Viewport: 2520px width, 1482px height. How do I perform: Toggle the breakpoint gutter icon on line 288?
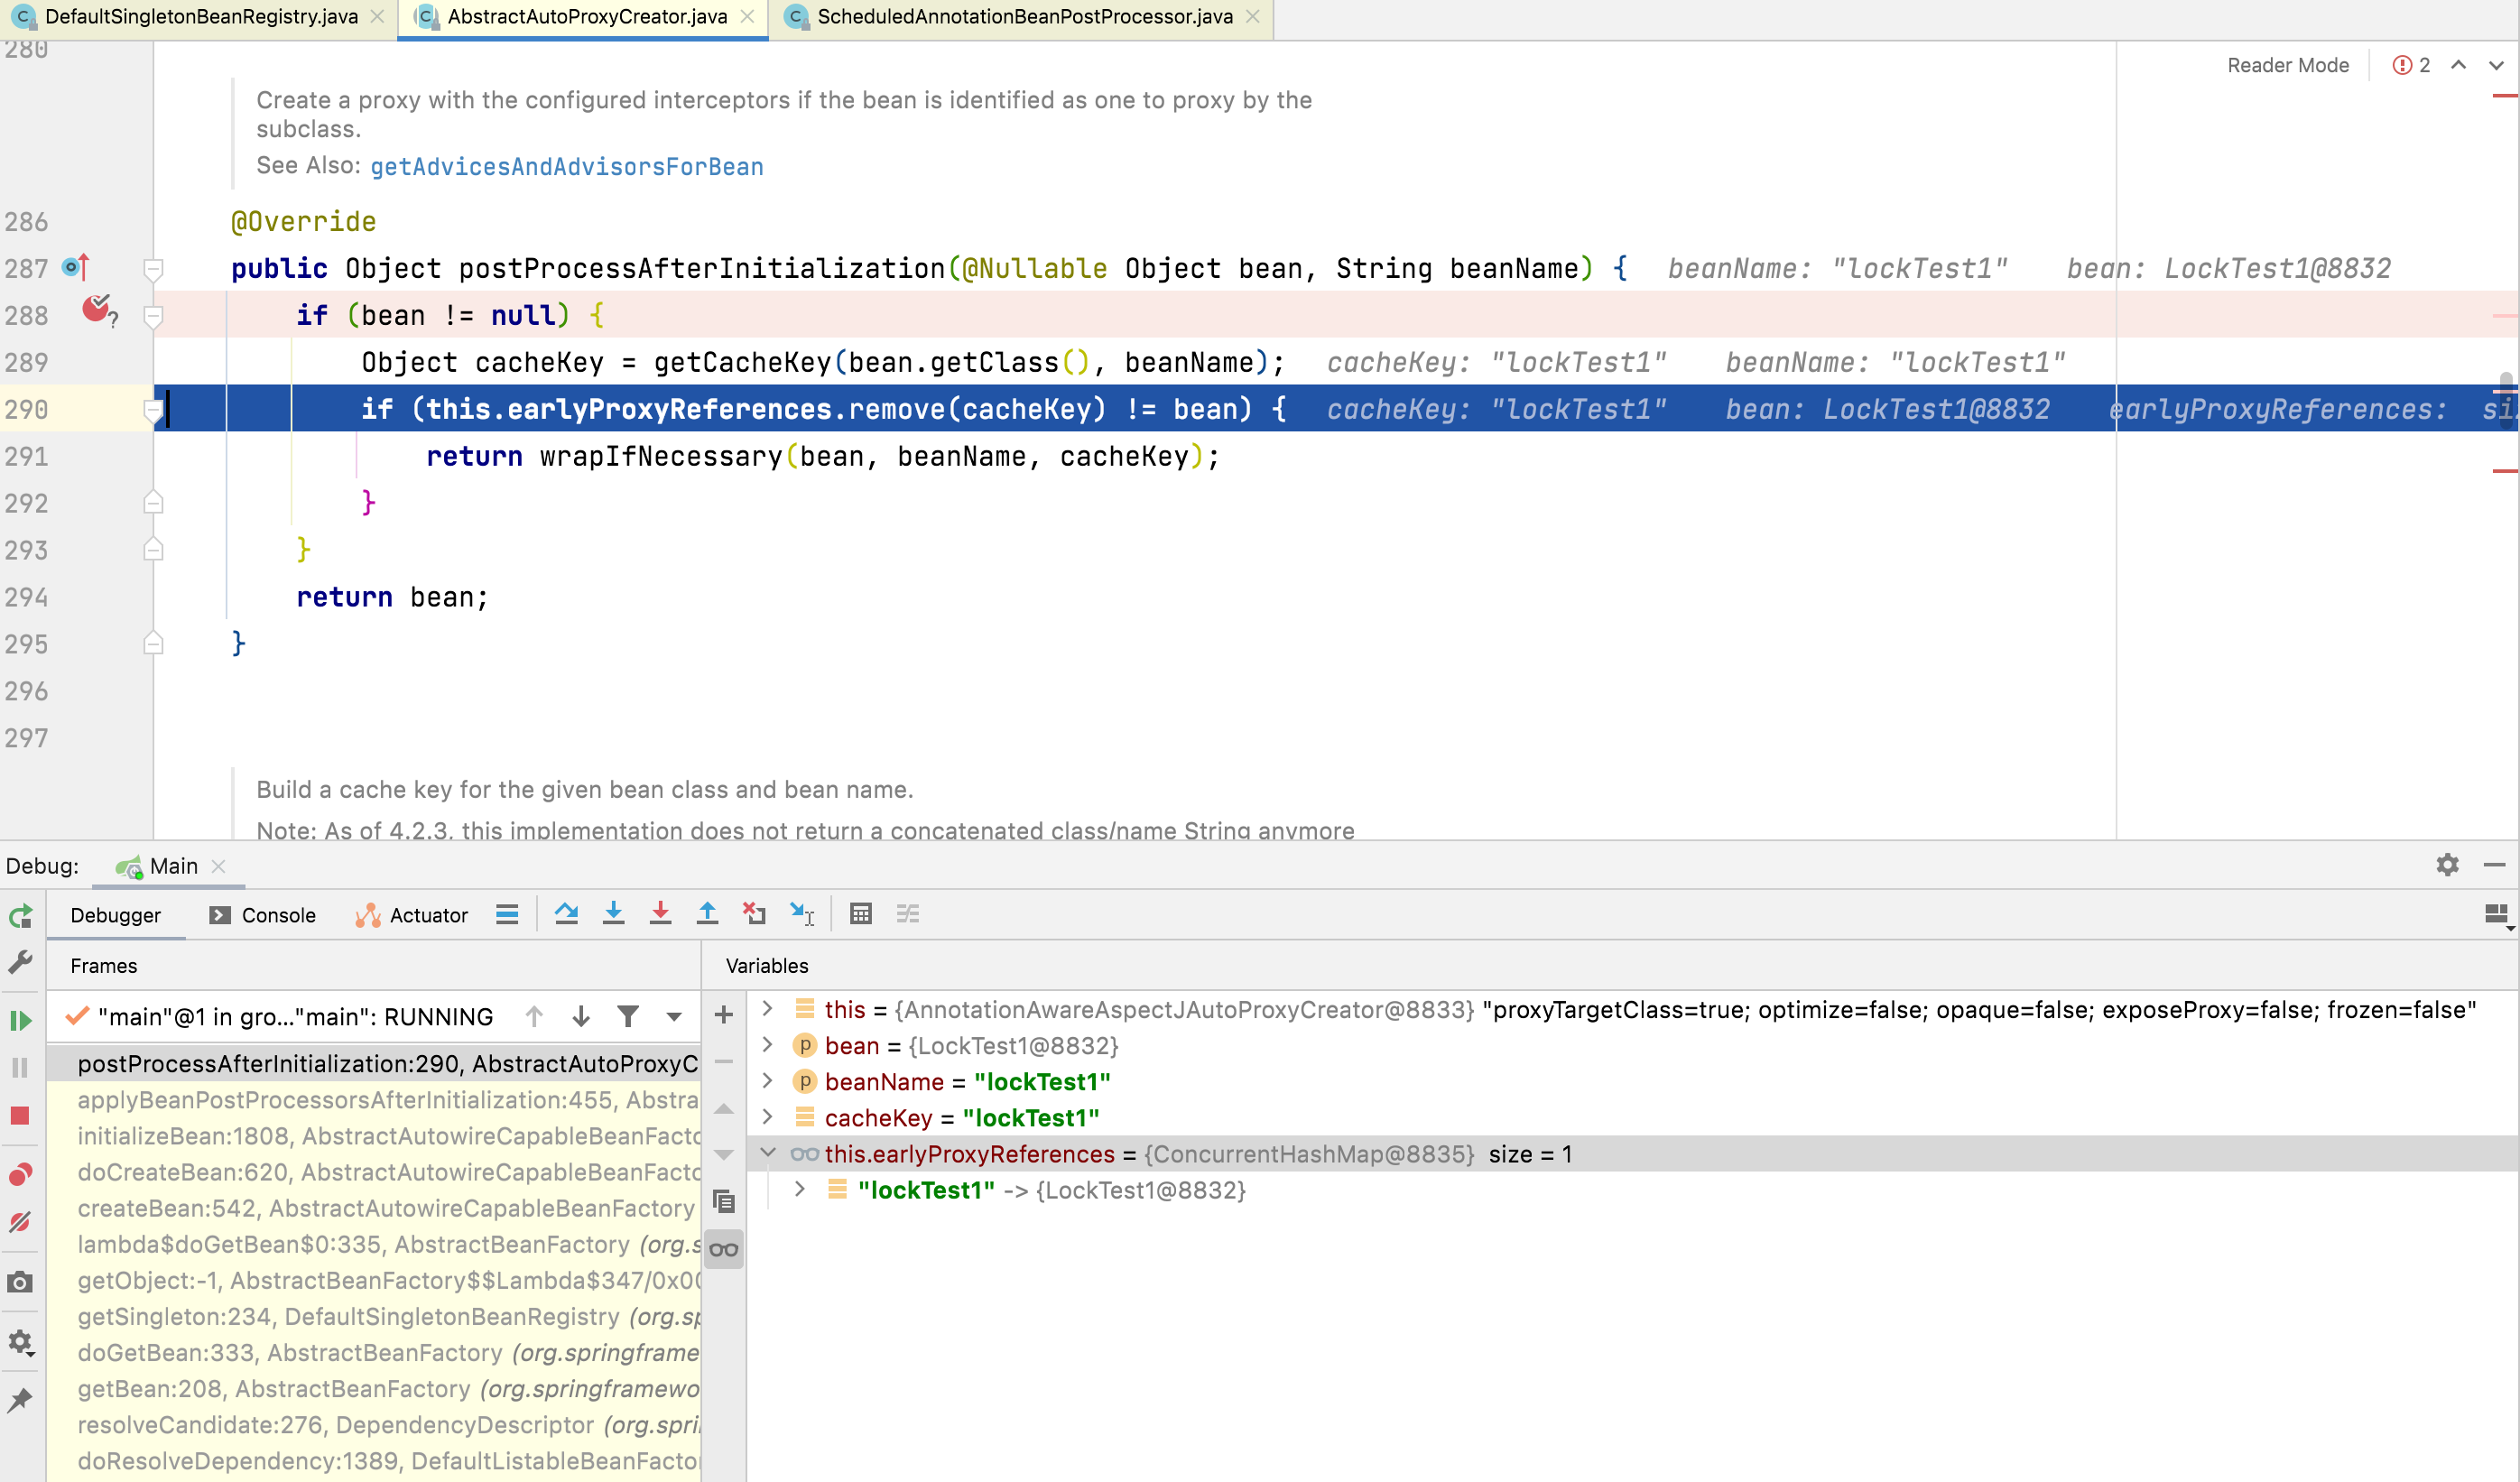97,310
